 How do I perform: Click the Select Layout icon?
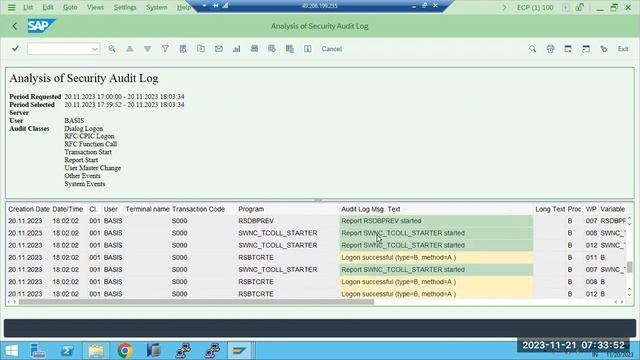click(272, 49)
